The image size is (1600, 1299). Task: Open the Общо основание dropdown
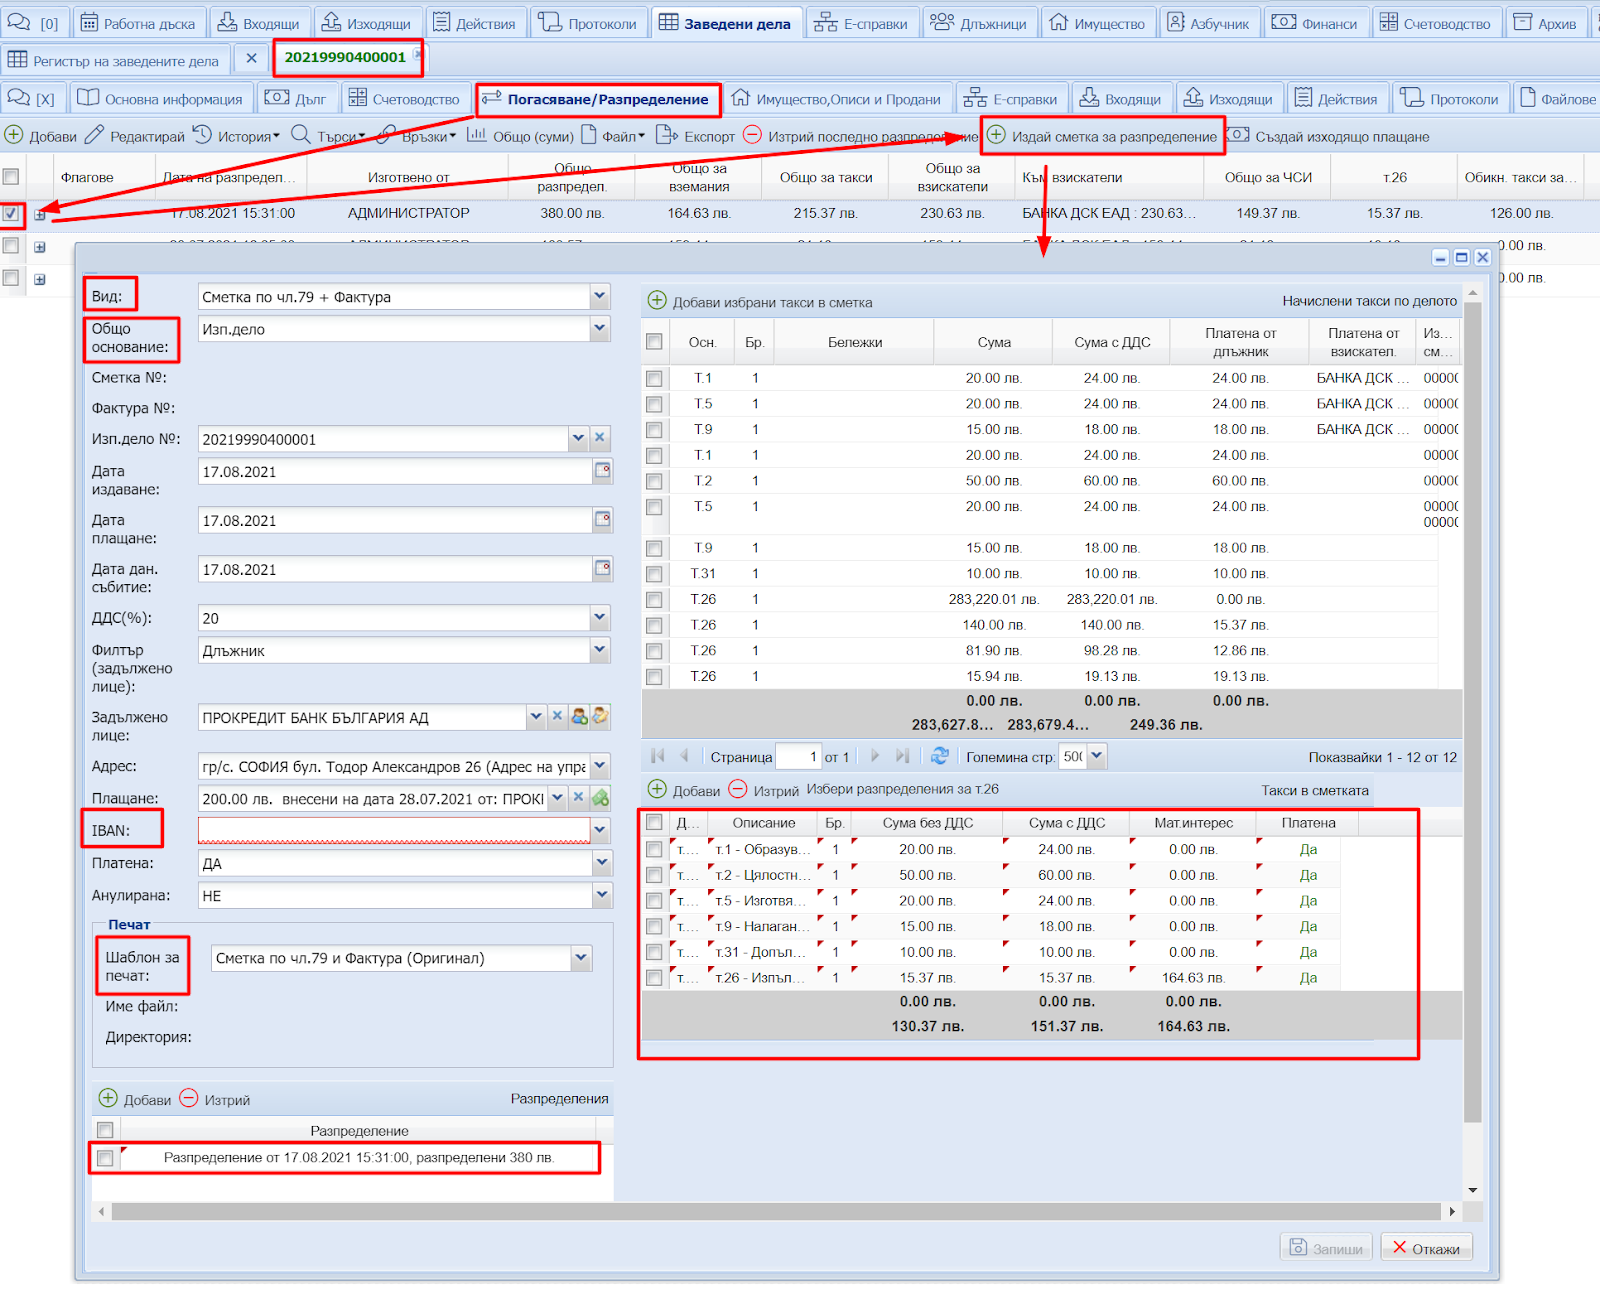599,328
